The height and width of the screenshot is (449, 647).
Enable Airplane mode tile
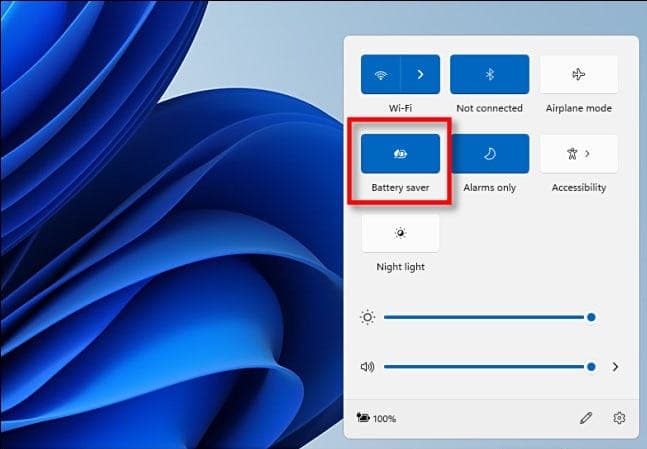tap(579, 74)
